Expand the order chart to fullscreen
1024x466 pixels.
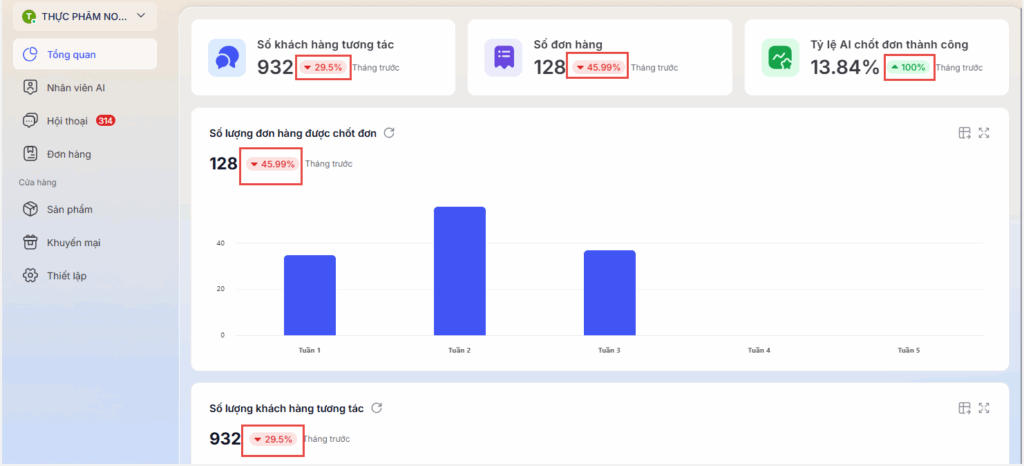point(984,133)
